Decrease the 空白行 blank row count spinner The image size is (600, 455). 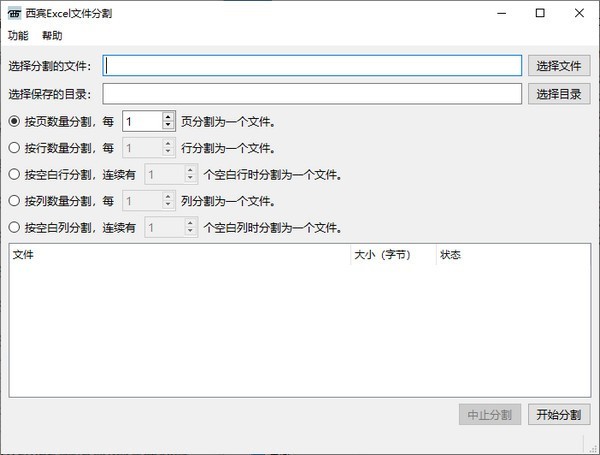coord(190,178)
